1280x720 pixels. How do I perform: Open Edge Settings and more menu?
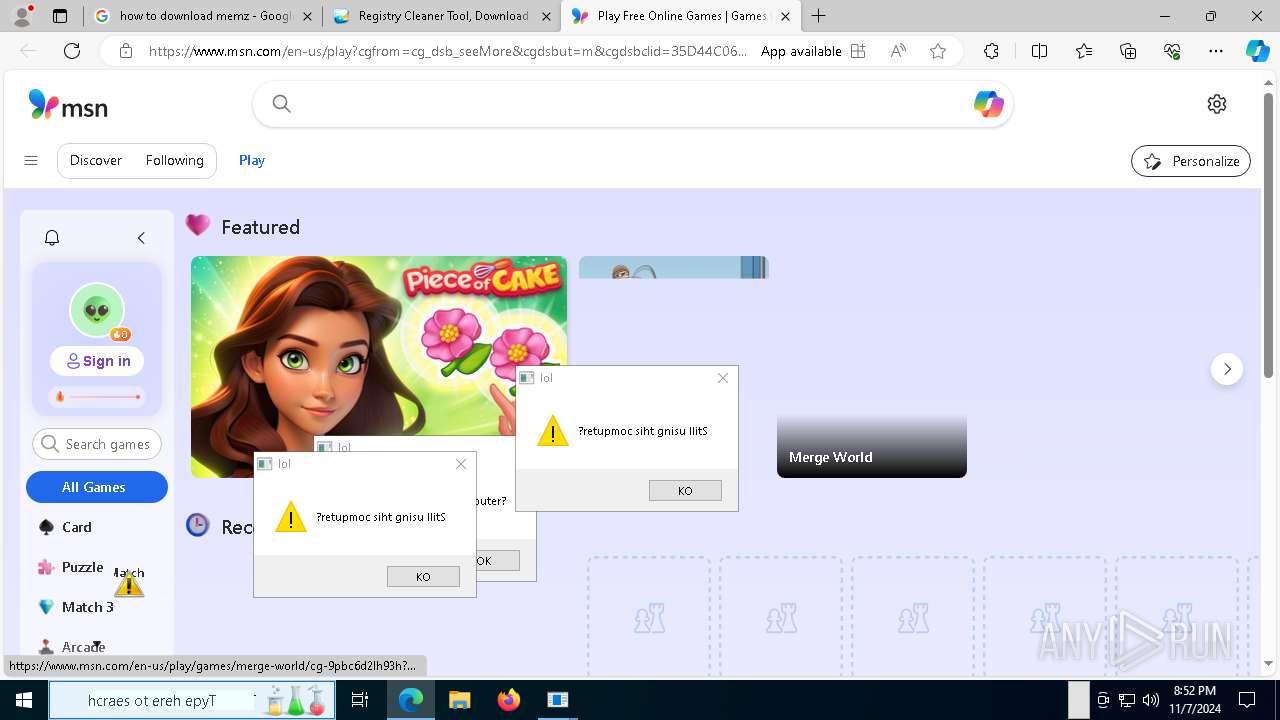click(1216, 51)
